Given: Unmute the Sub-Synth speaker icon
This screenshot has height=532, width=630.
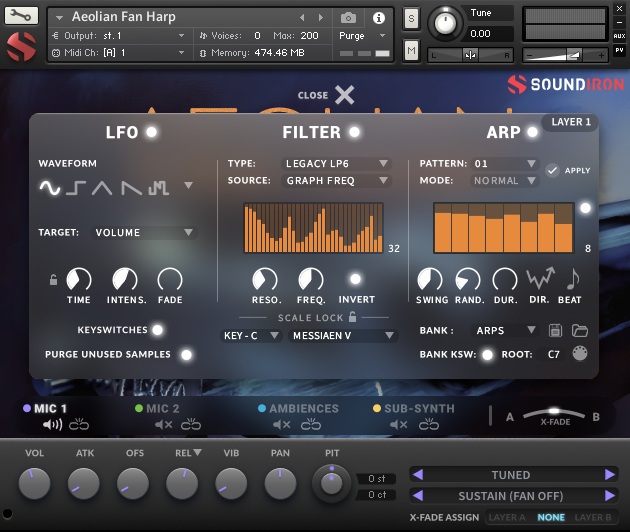Looking at the screenshot, I should pos(399,424).
